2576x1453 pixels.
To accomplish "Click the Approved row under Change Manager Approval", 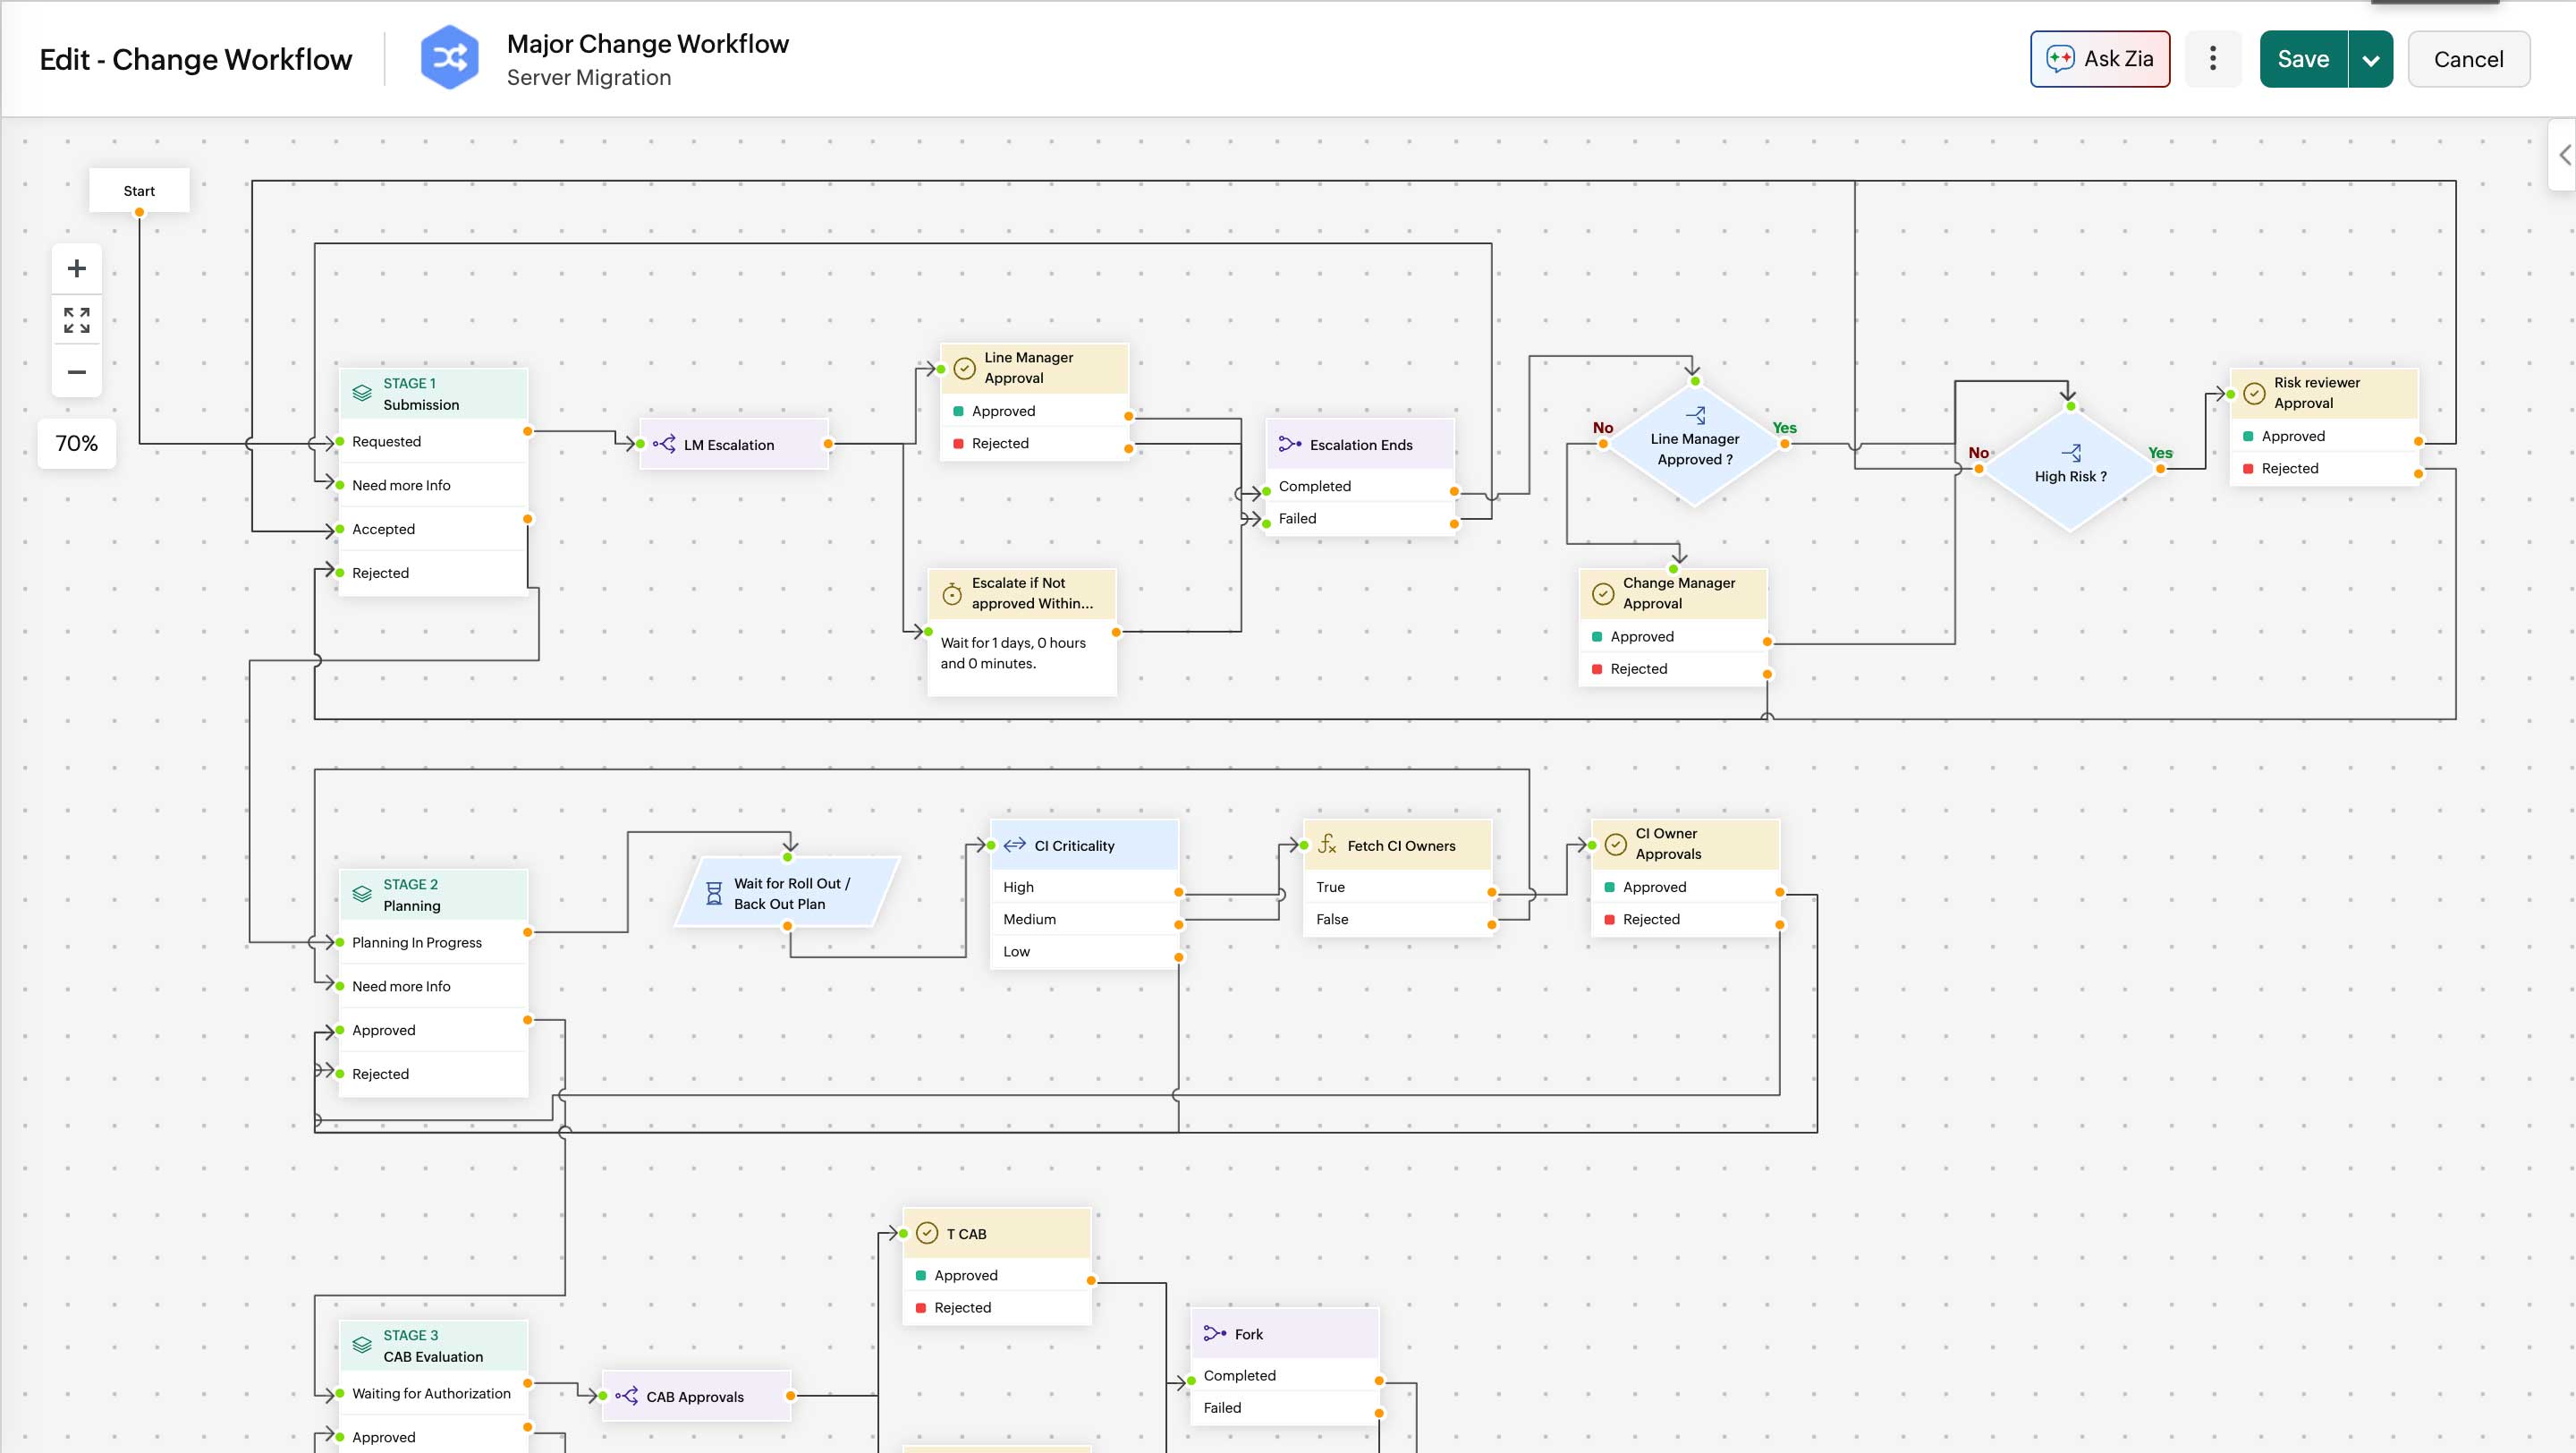I will point(1673,636).
